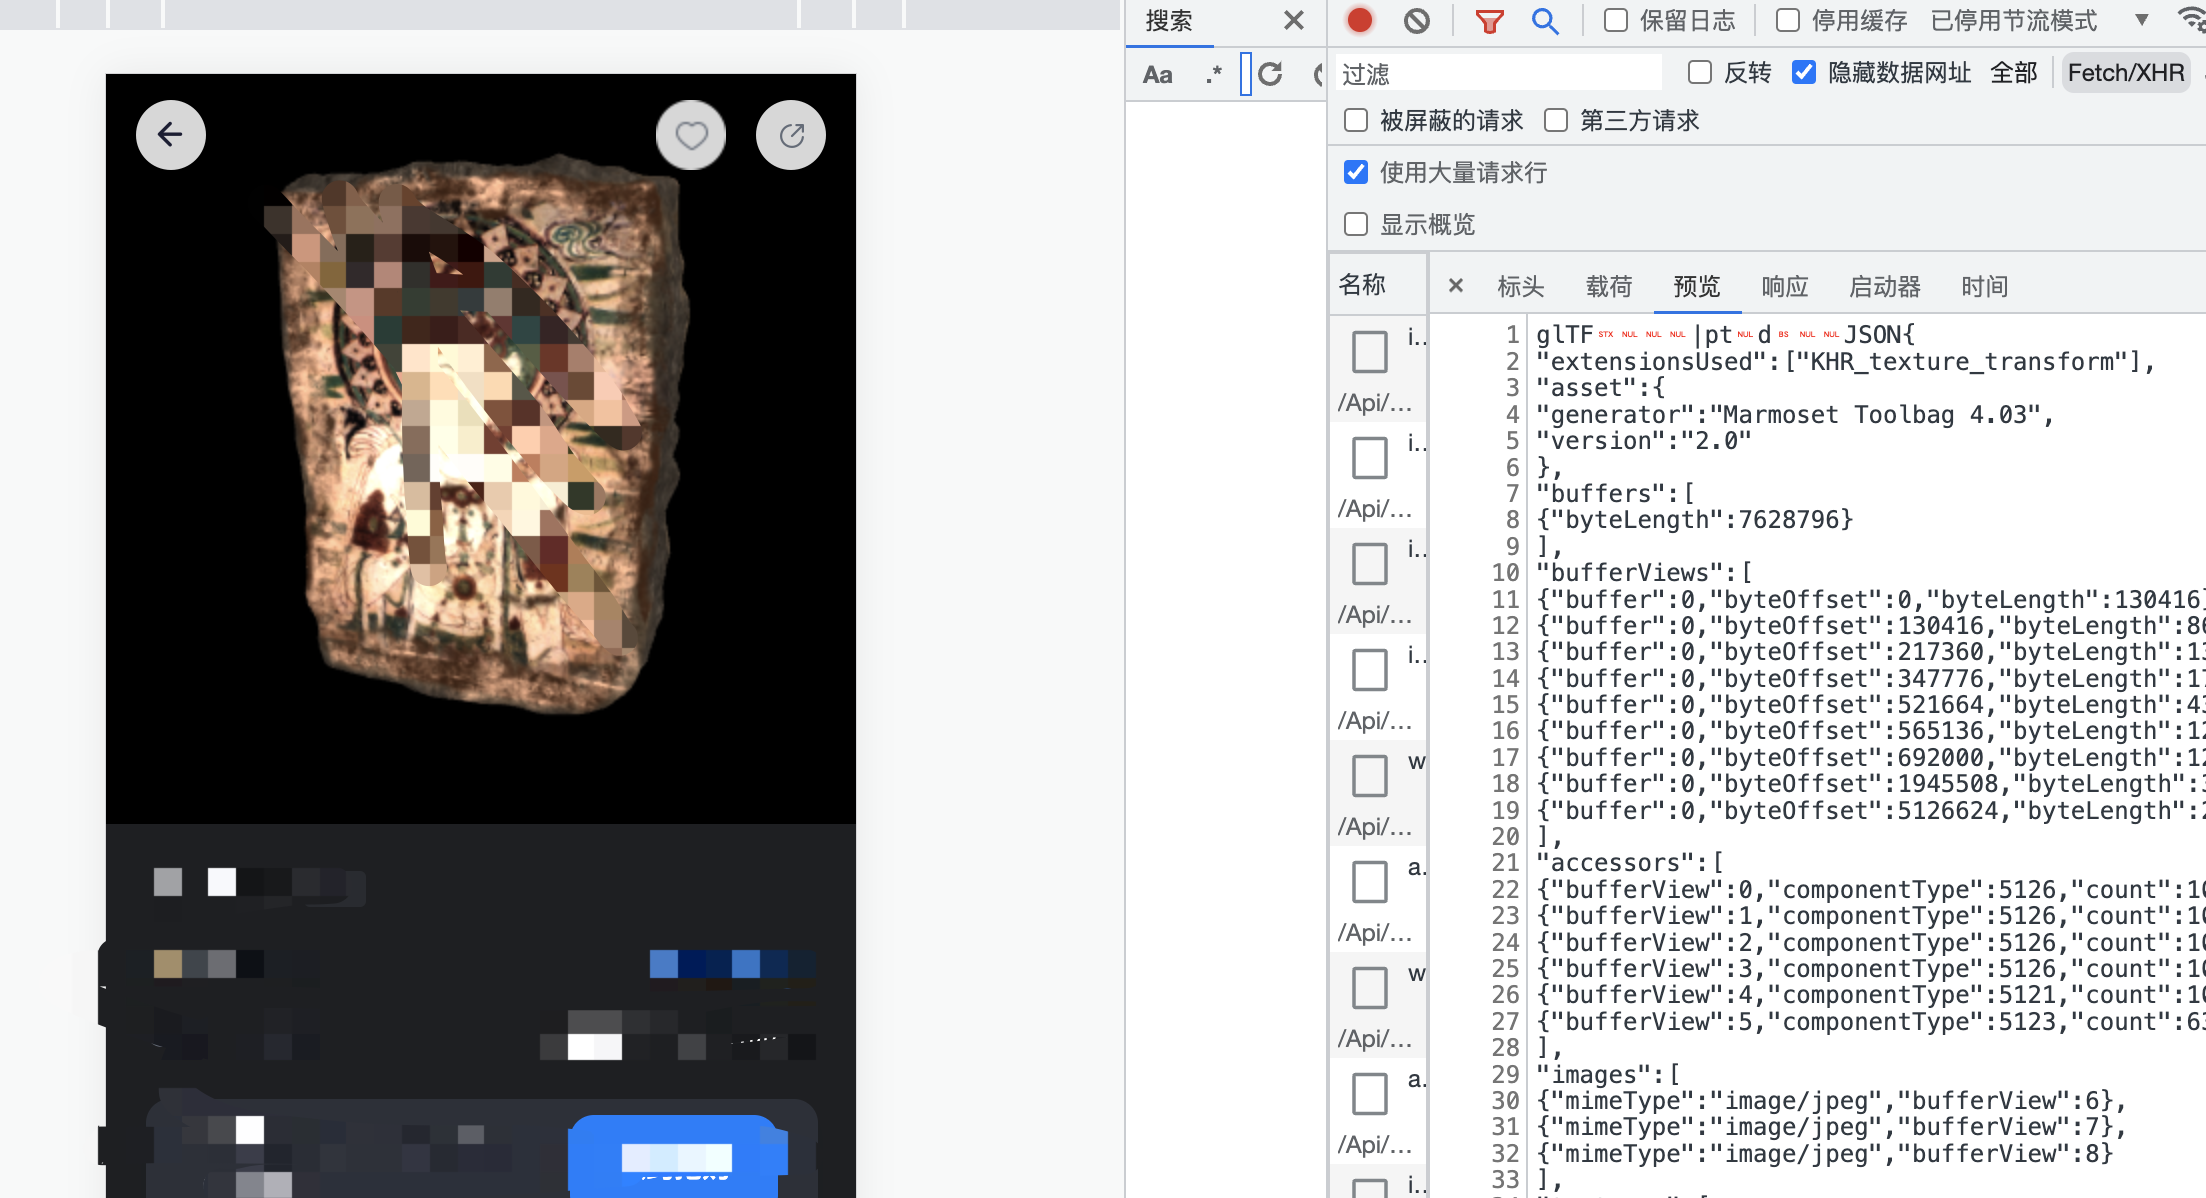The image size is (2206, 1198).
Task: Favorite the artifact with heart icon
Action: coord(691,135)
